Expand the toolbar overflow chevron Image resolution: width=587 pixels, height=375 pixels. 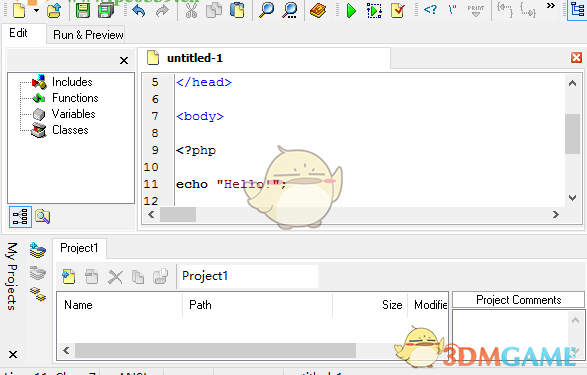[x=551, y=6]
